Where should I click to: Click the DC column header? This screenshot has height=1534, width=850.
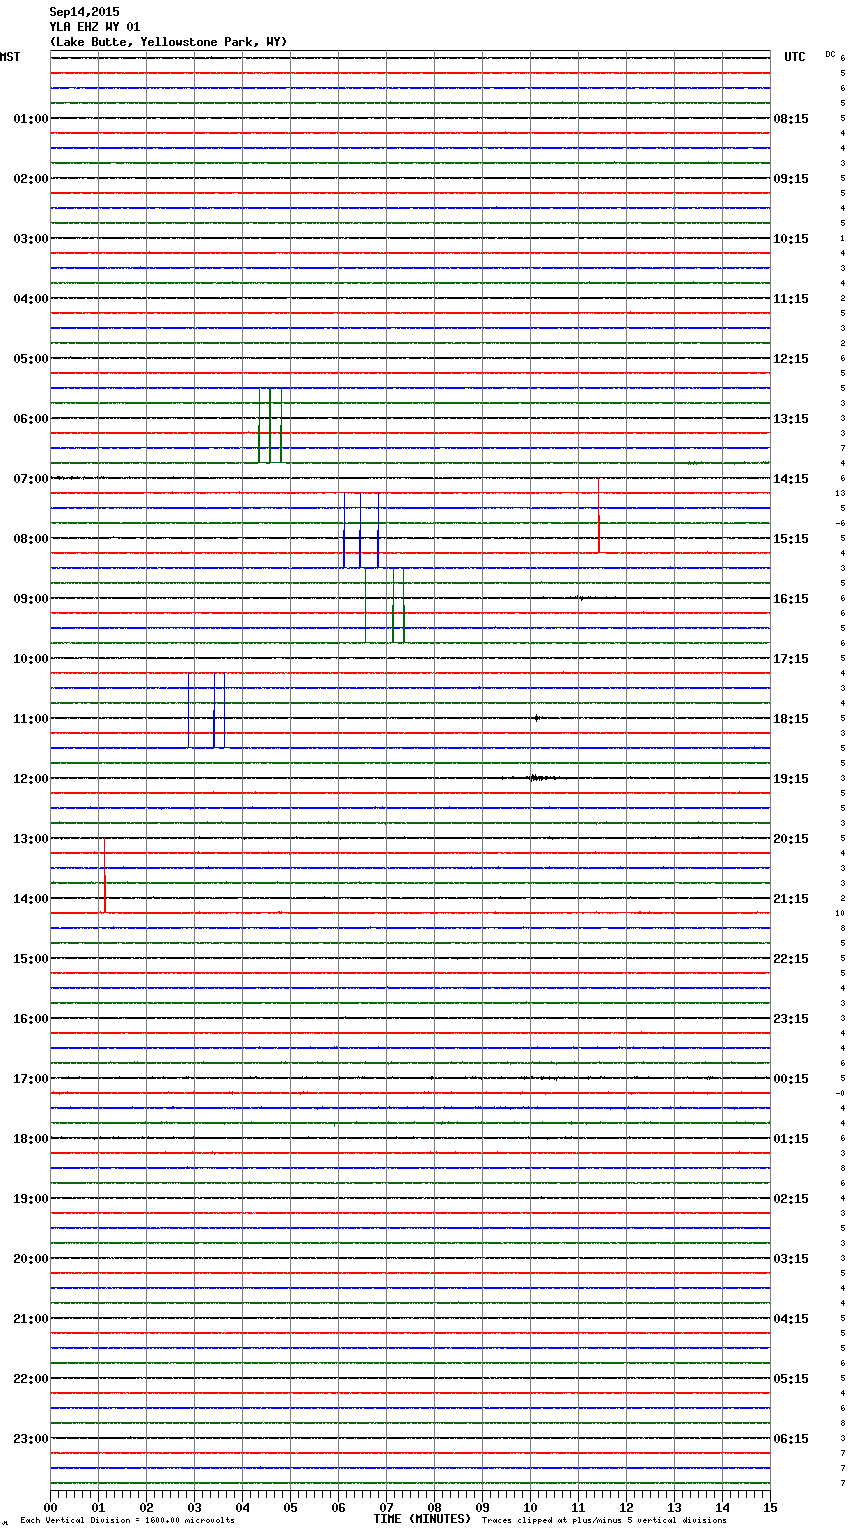[830, 53]
